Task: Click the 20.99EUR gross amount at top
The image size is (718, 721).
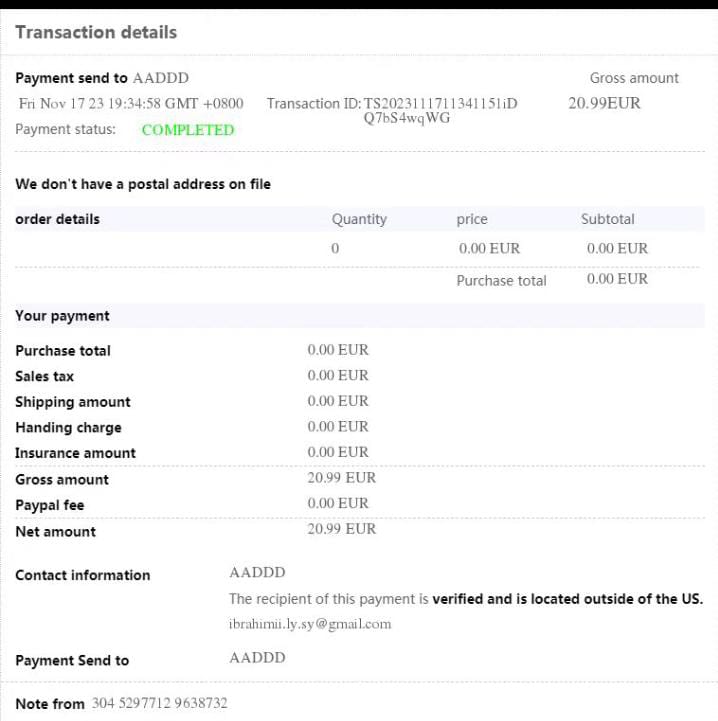Action: tap(604, 103)
